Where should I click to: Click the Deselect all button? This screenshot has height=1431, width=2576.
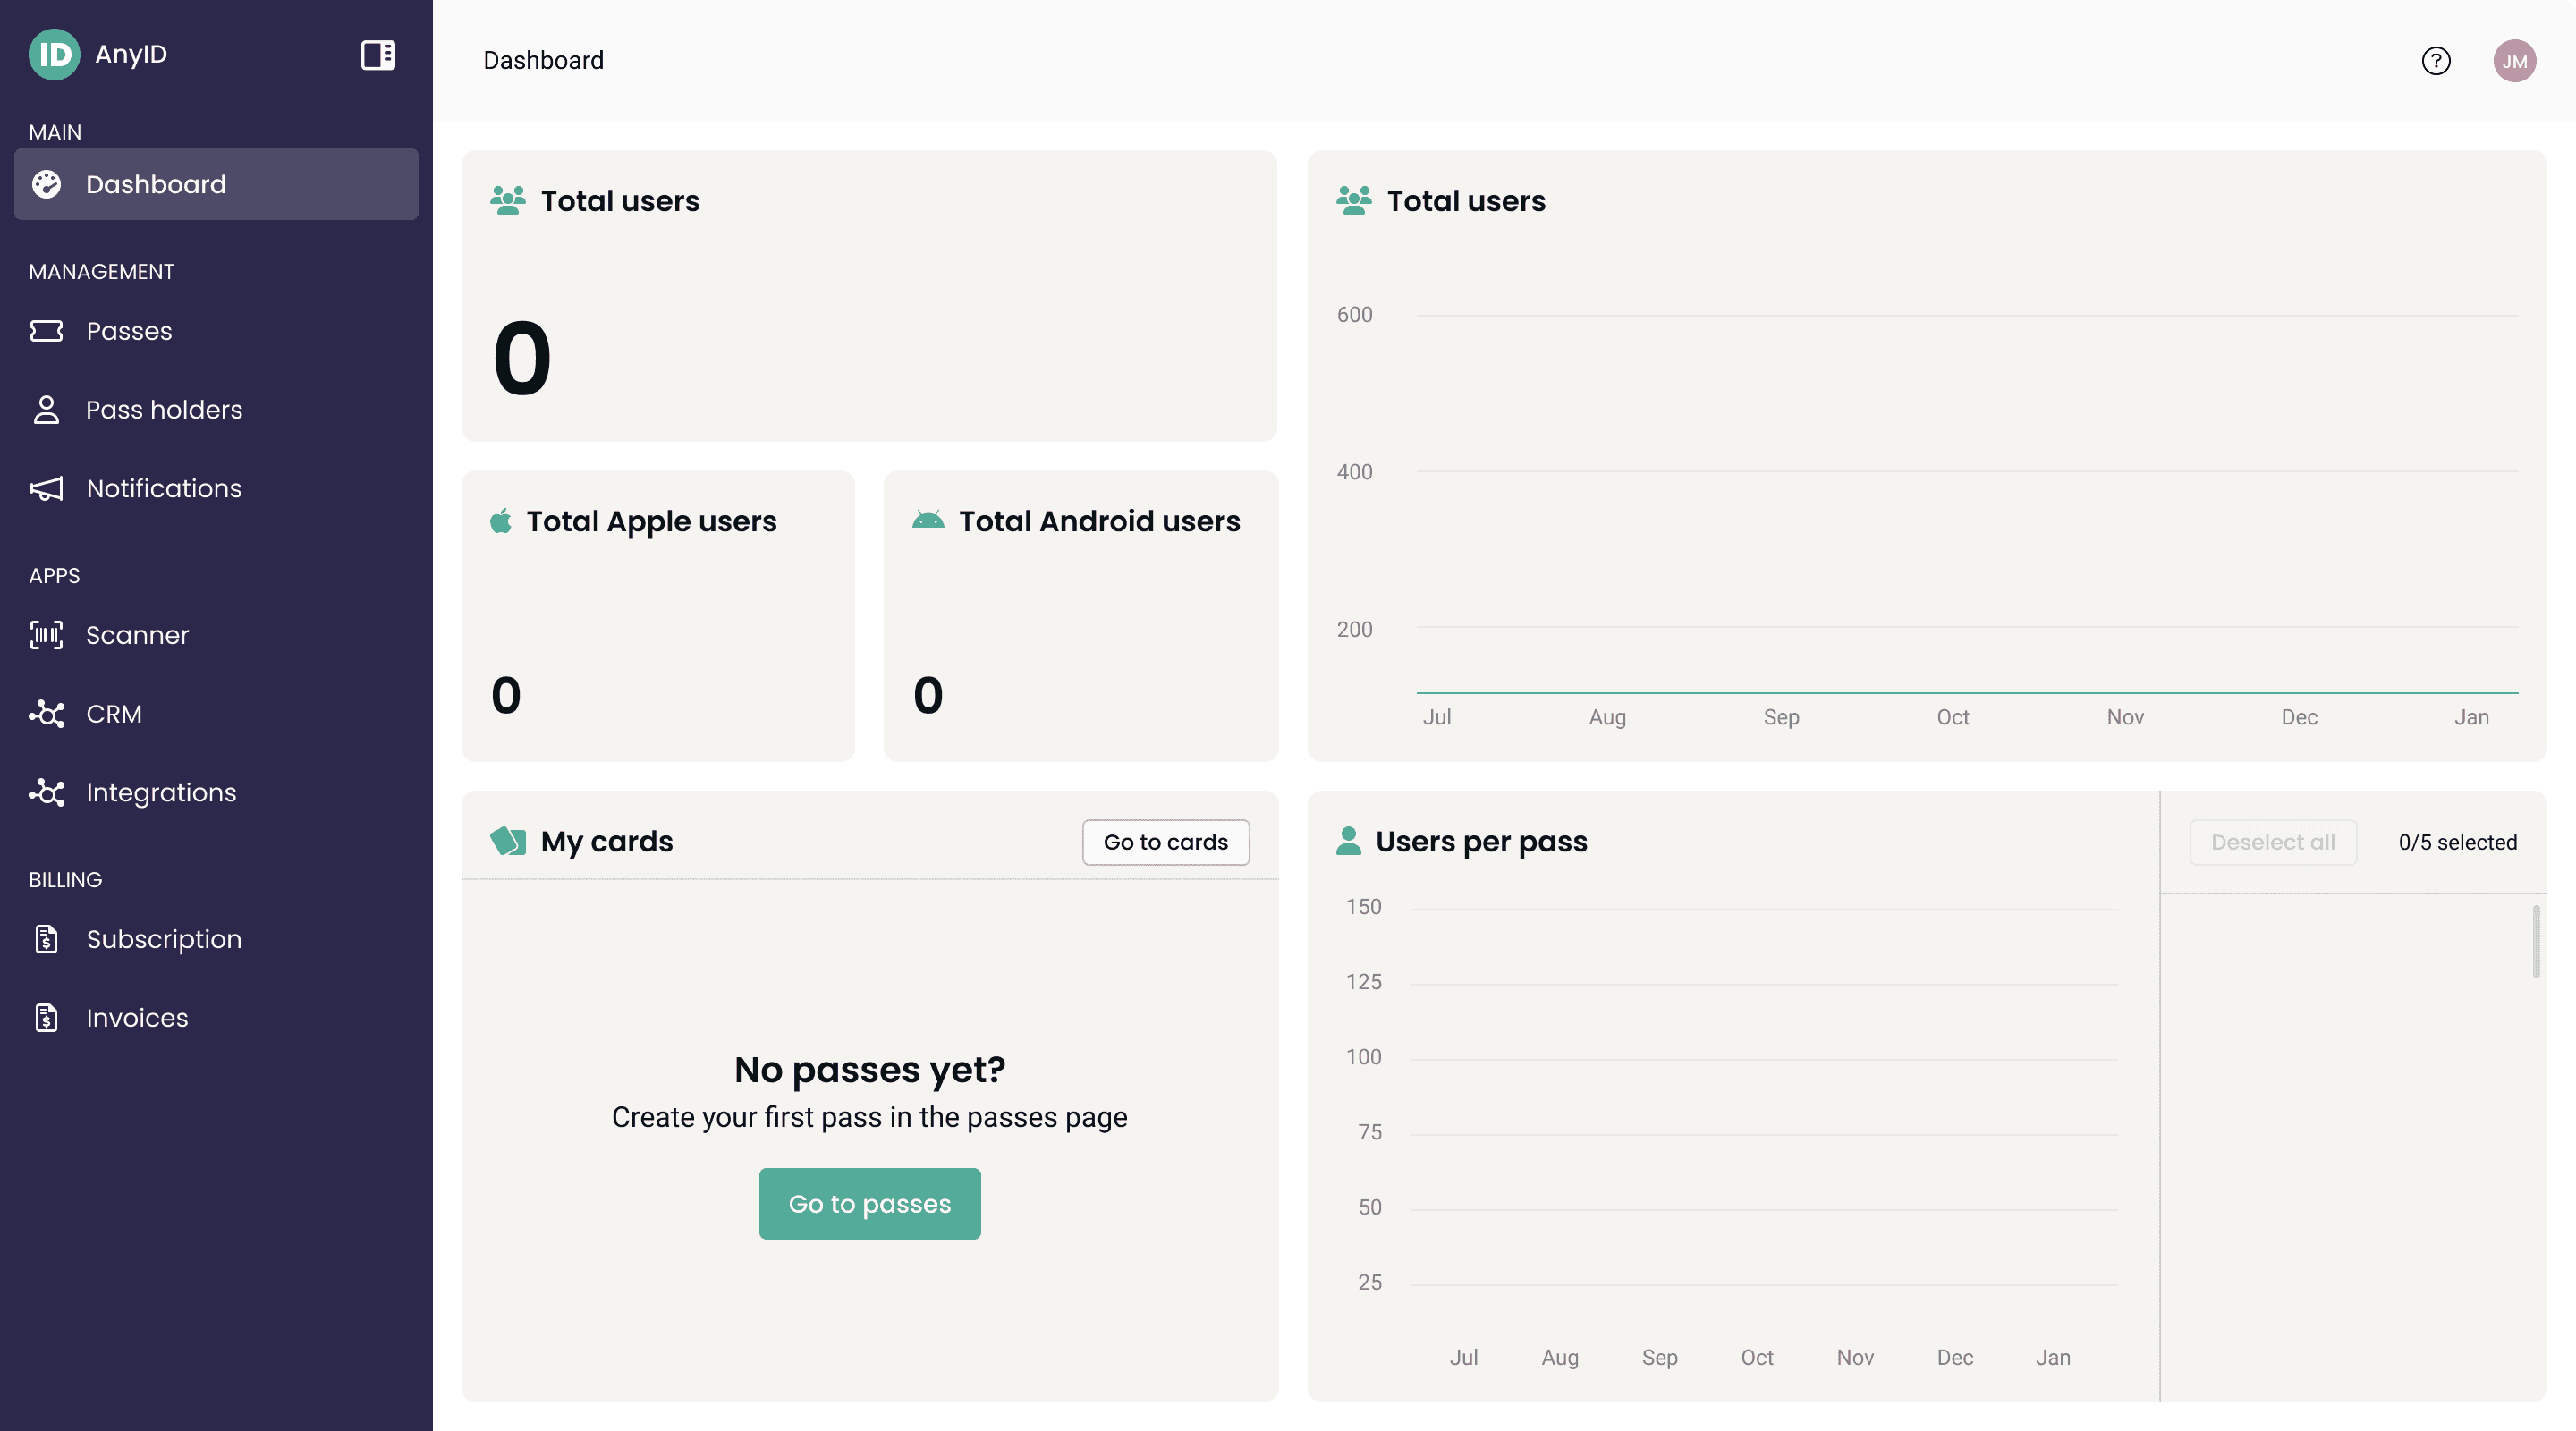2272,842
